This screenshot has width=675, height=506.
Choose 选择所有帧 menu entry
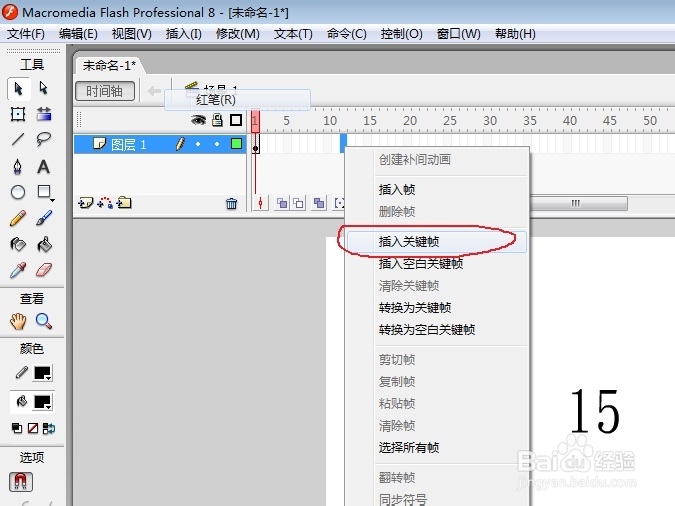click(x=437, y=447)
